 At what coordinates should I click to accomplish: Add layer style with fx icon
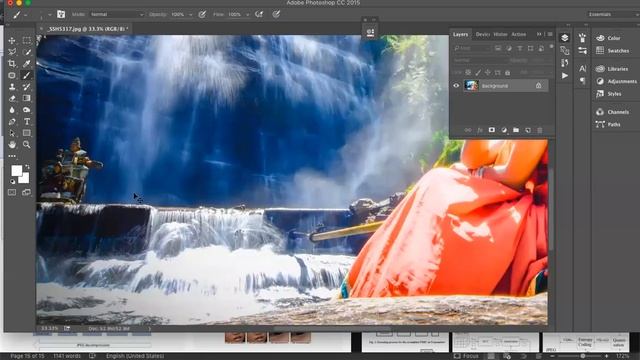coord(480,130)
